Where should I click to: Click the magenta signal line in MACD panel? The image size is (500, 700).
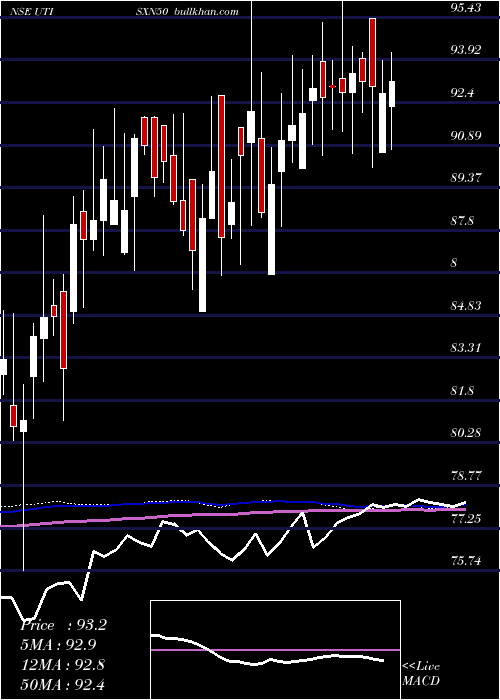[x=275, y=650]
